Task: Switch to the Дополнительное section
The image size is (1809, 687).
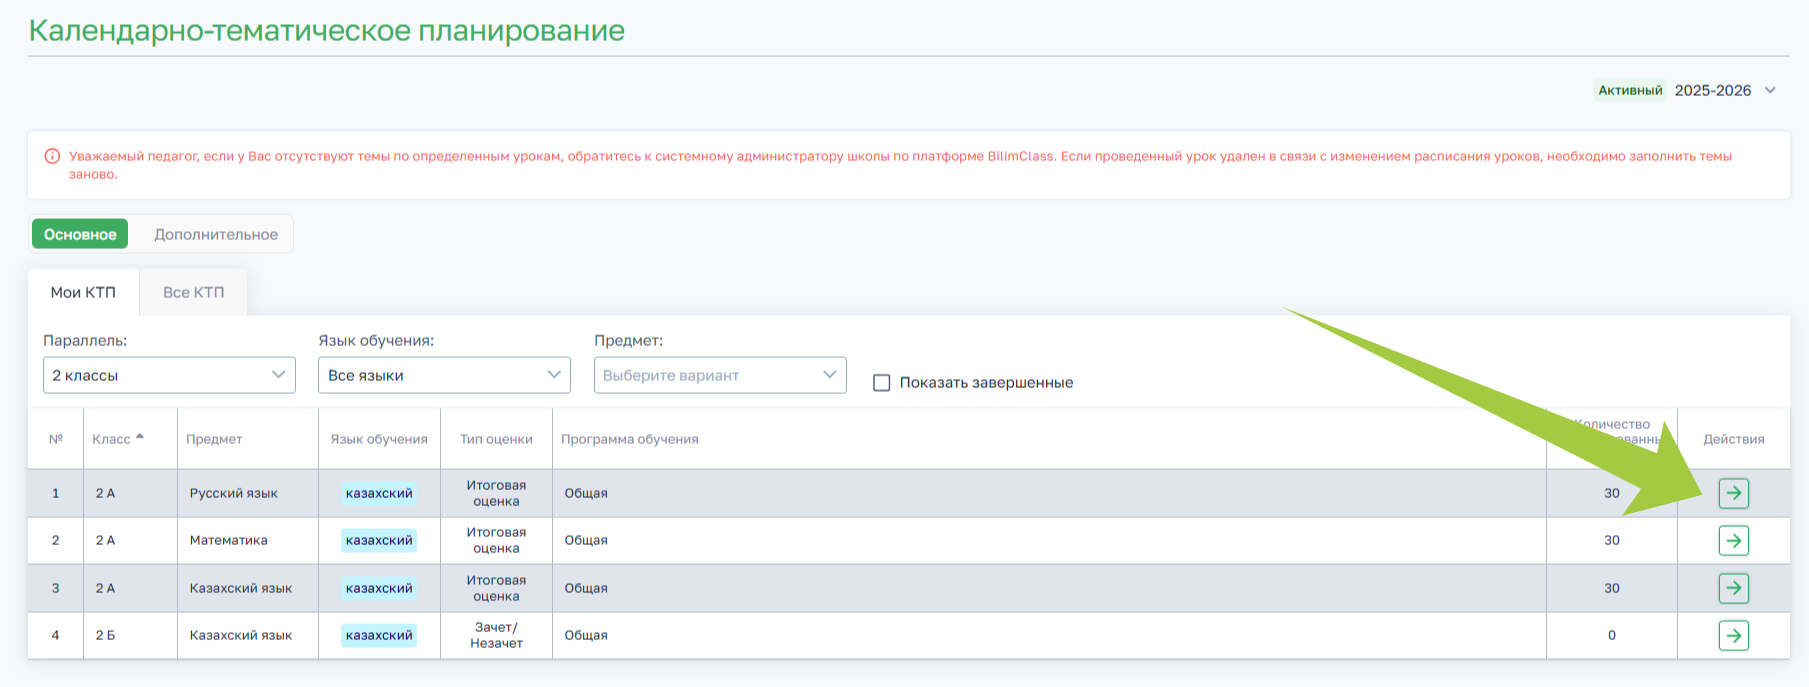Action: pyautogui.click(x=216, y=234)
